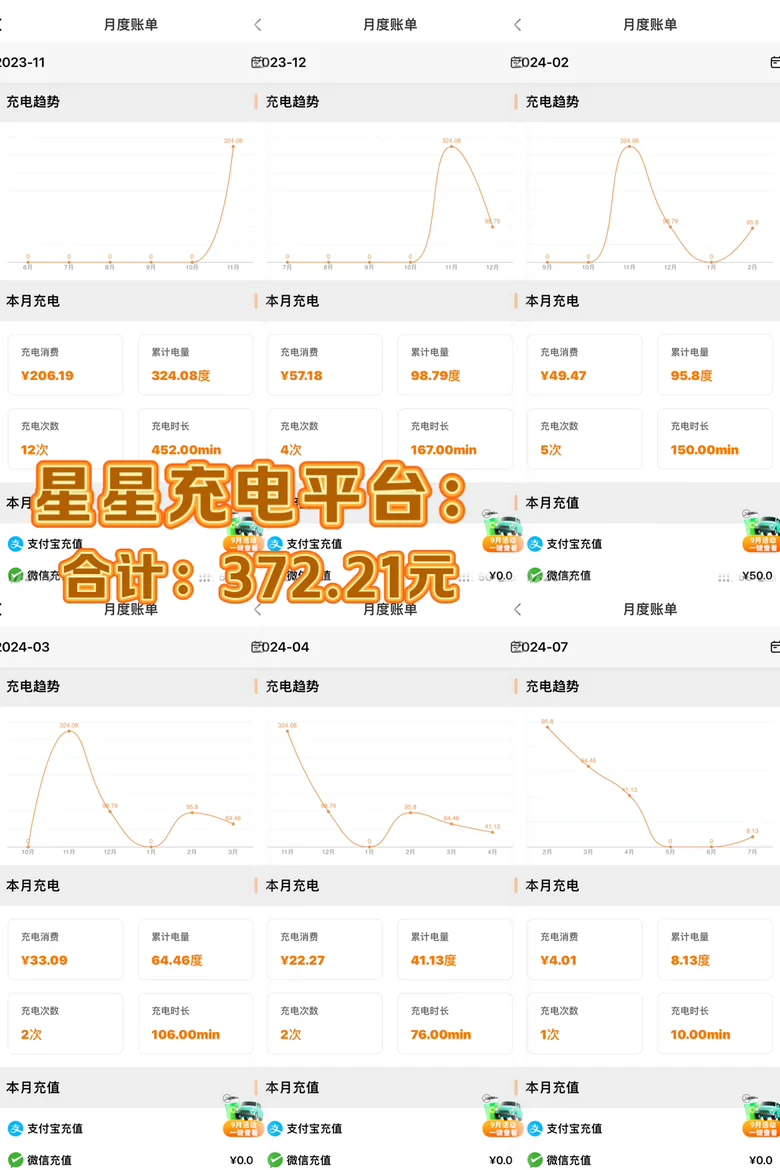
Task: Open the 452.00min 充电时长 card
Action: click(x=196, y=439)
